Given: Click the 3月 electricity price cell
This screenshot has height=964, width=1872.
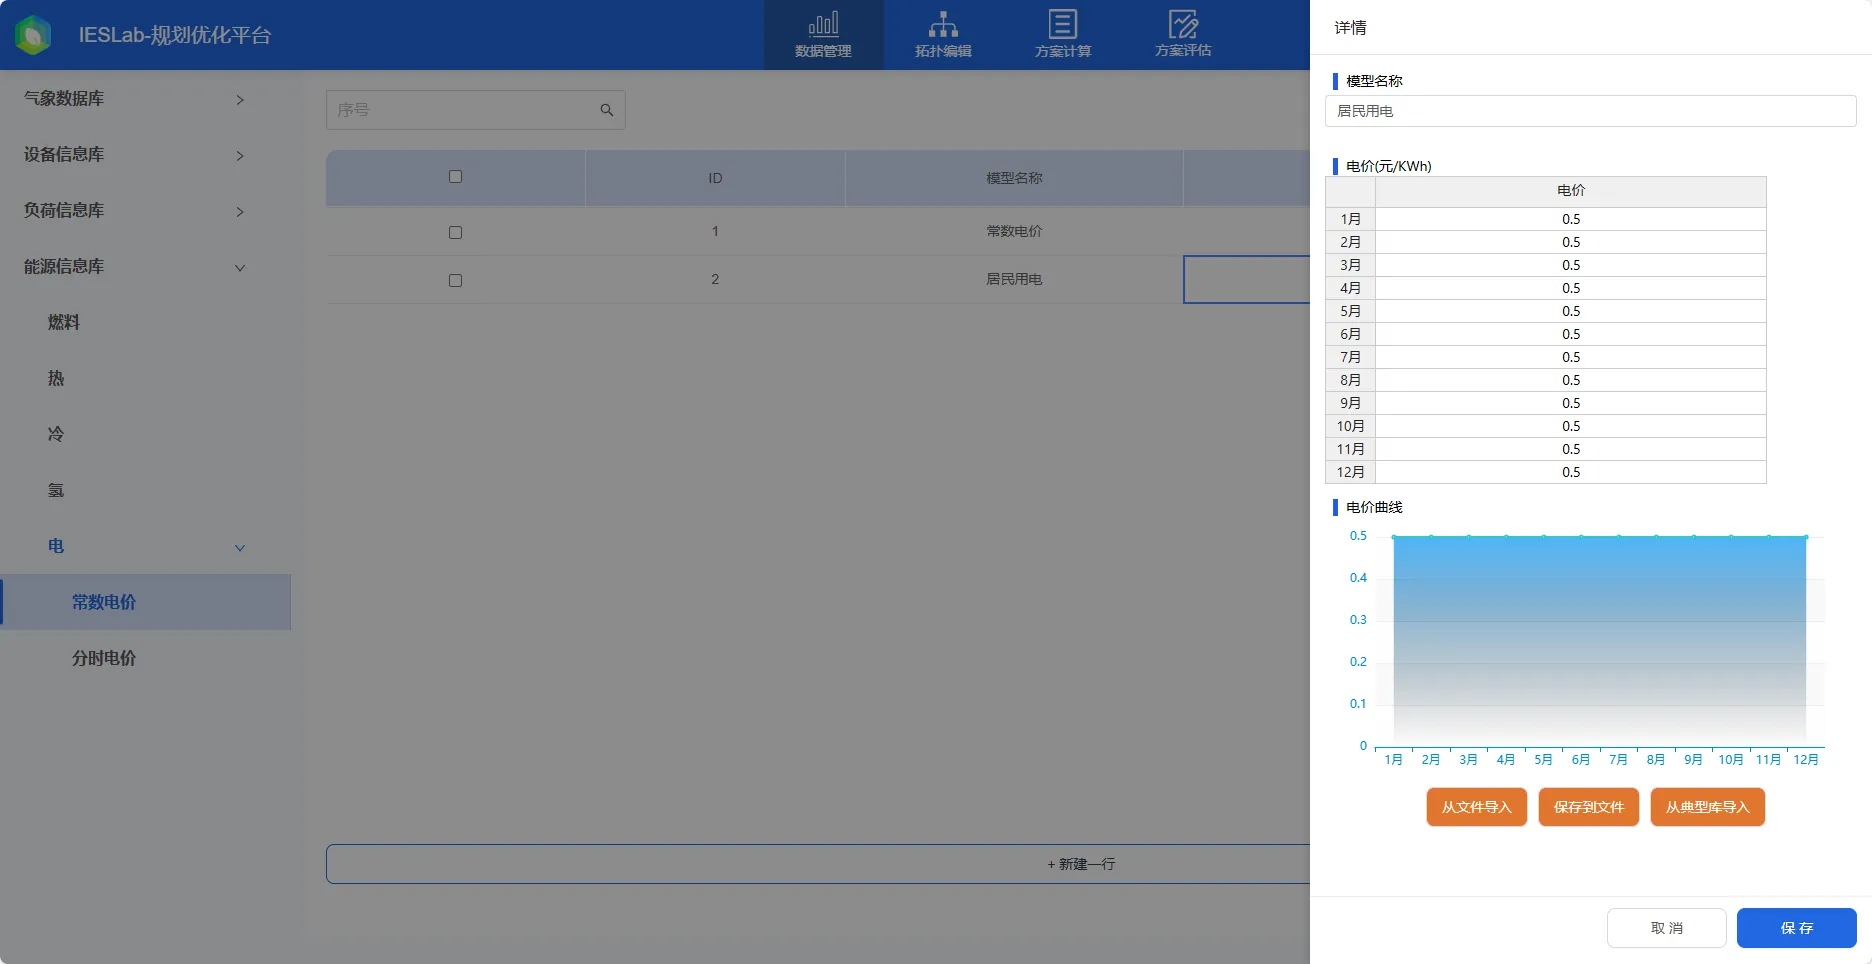Looking at the screenshot, I should [x=1571, y=265].
